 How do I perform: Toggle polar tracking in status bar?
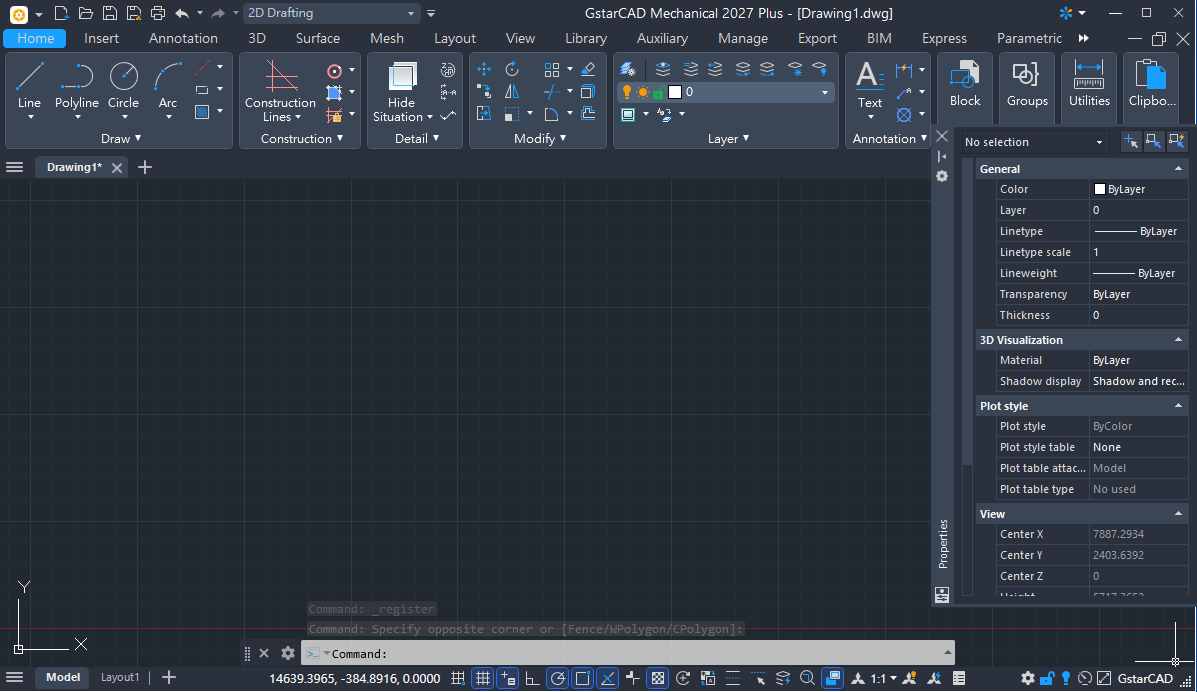(x=558, y=678)
